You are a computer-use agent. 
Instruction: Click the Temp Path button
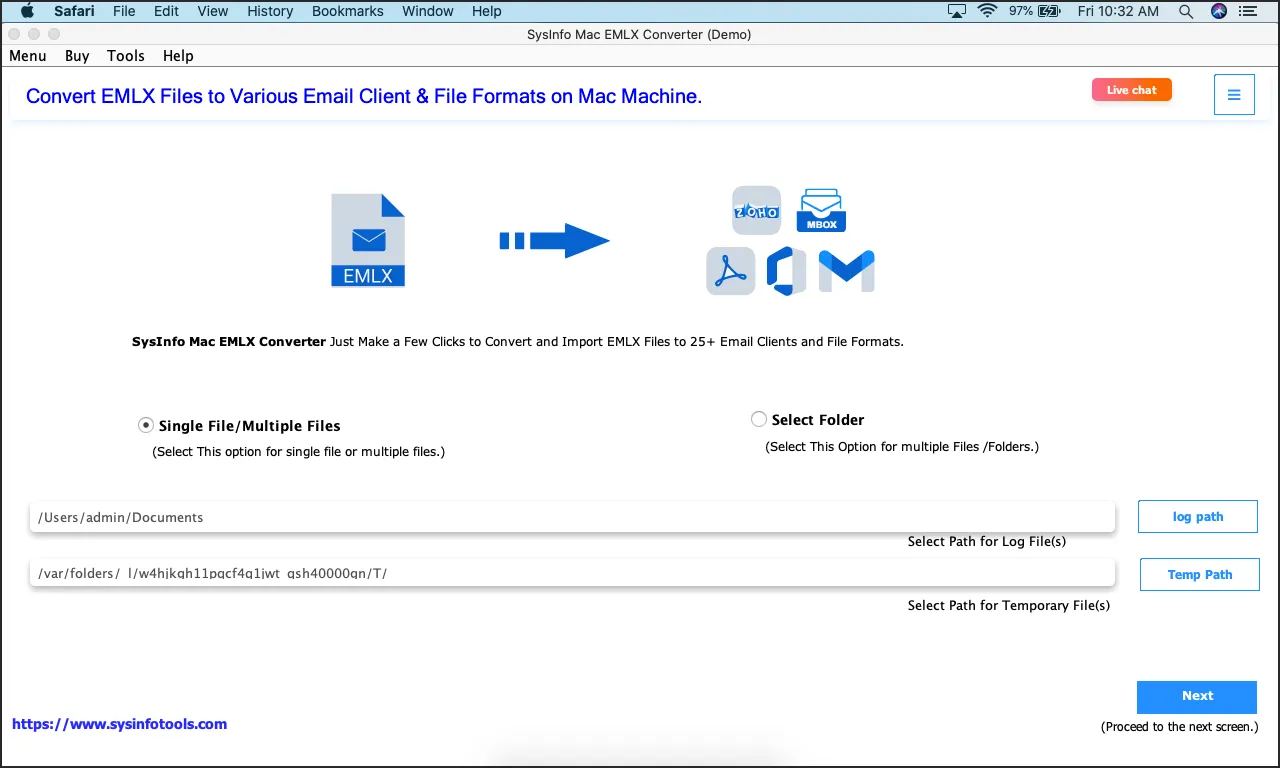(1200, 574)
